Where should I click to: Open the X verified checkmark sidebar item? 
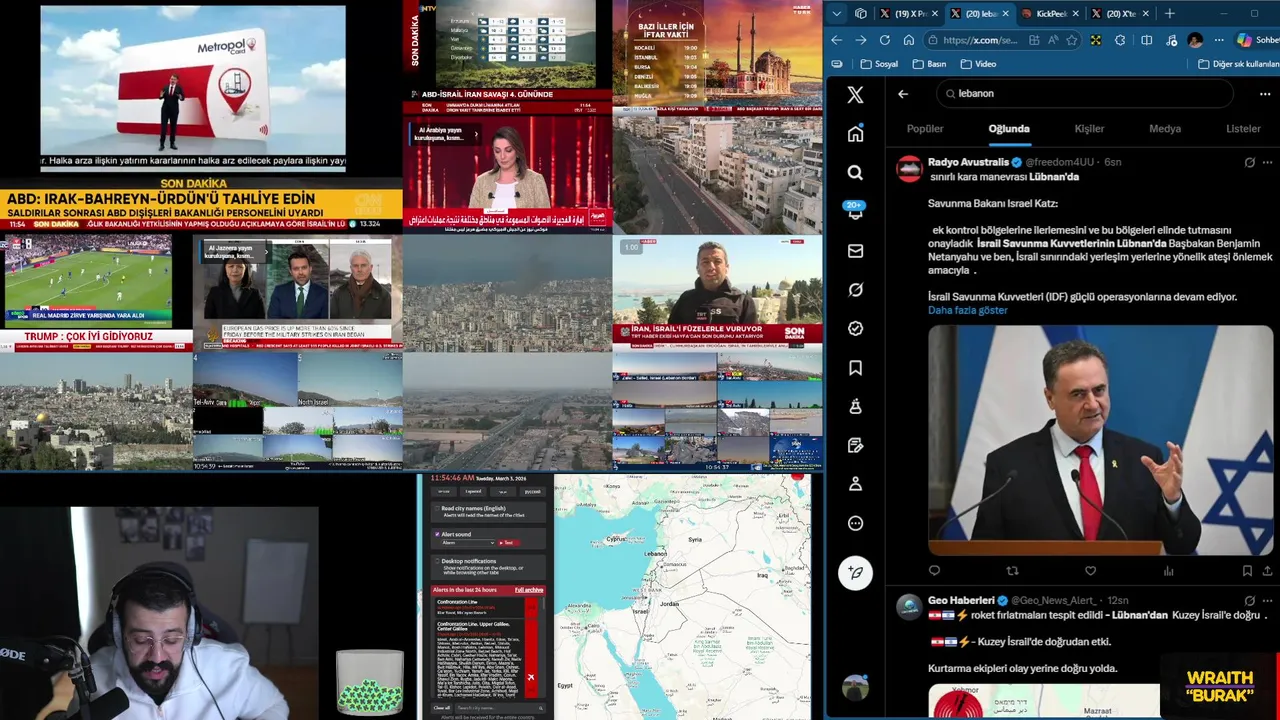click(x=855, y=328)
